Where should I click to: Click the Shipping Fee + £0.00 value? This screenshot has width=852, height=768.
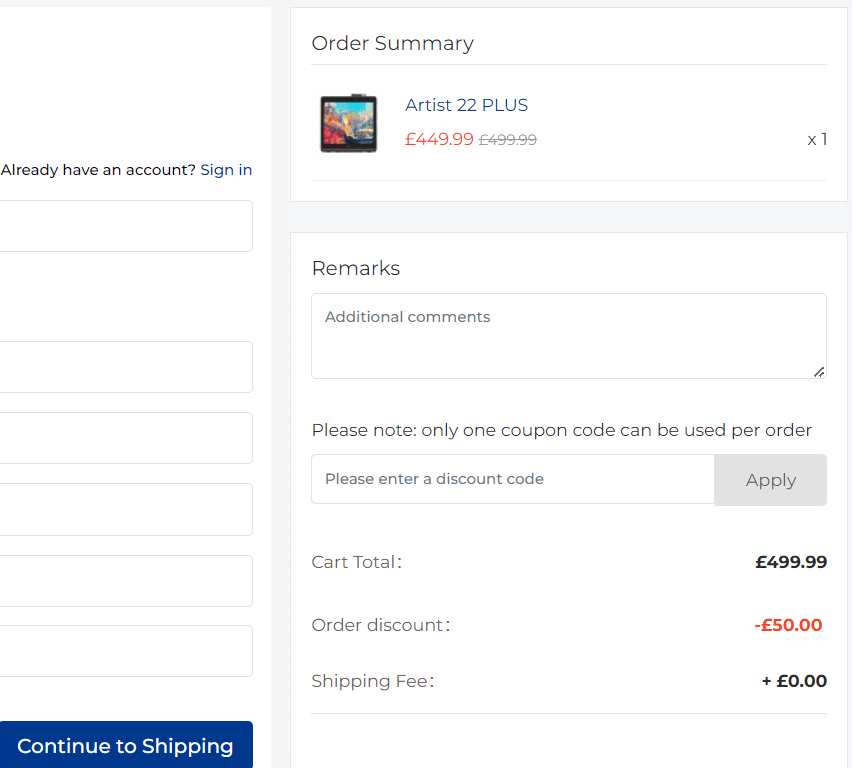(x=797, y=681)
